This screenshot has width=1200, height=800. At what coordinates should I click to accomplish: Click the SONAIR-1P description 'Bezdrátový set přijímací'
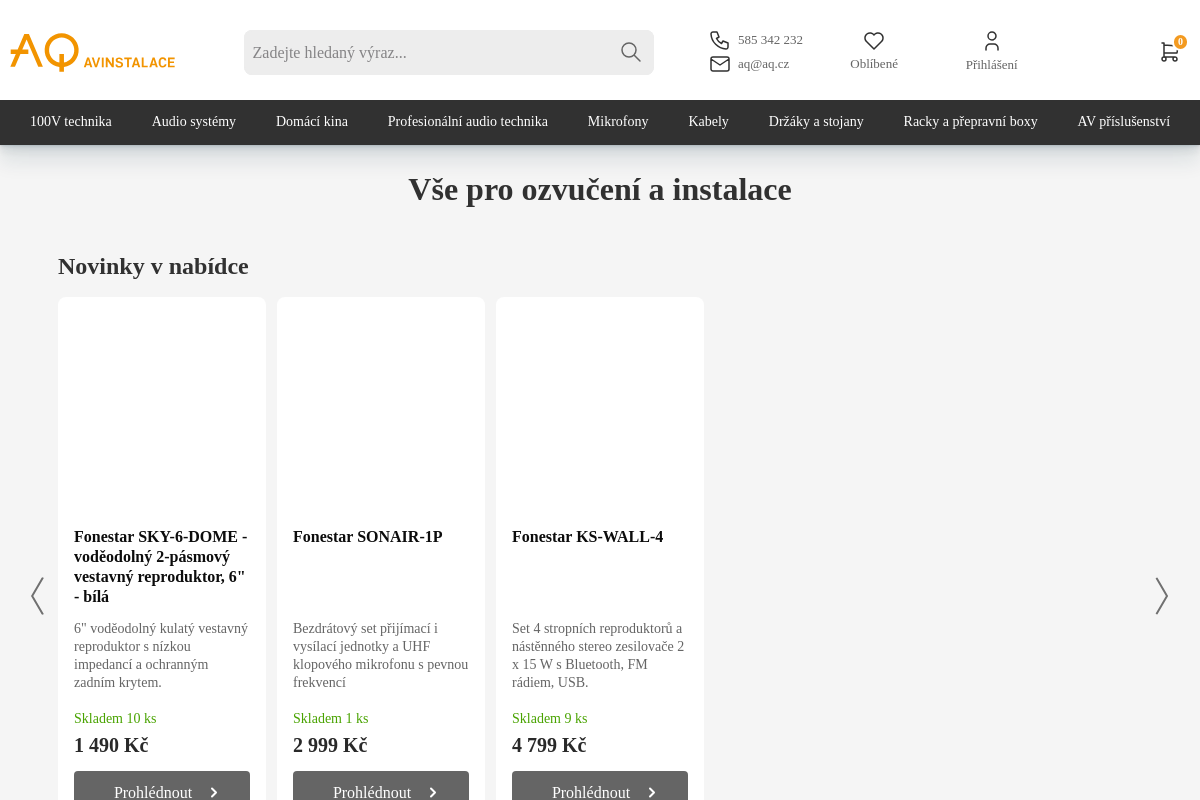[x=381, y=656]
